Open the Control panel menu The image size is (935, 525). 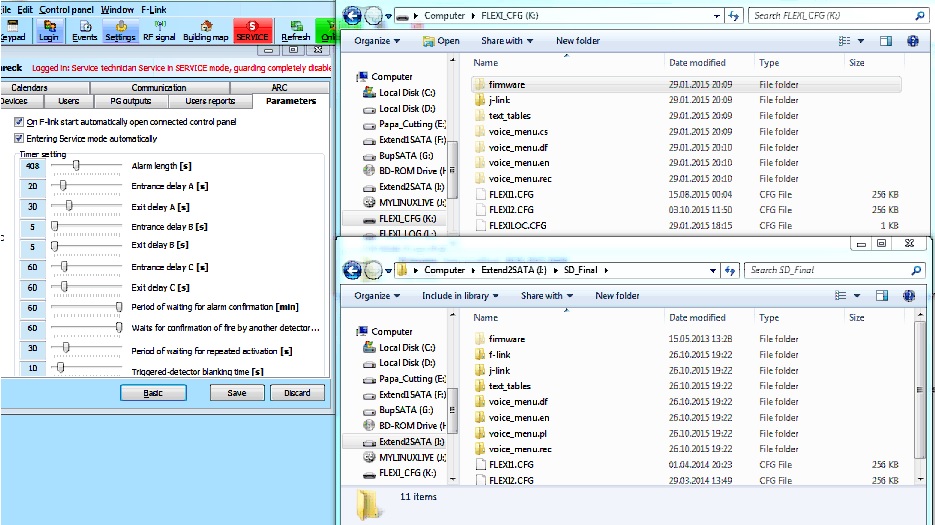(x=67, y=9)
